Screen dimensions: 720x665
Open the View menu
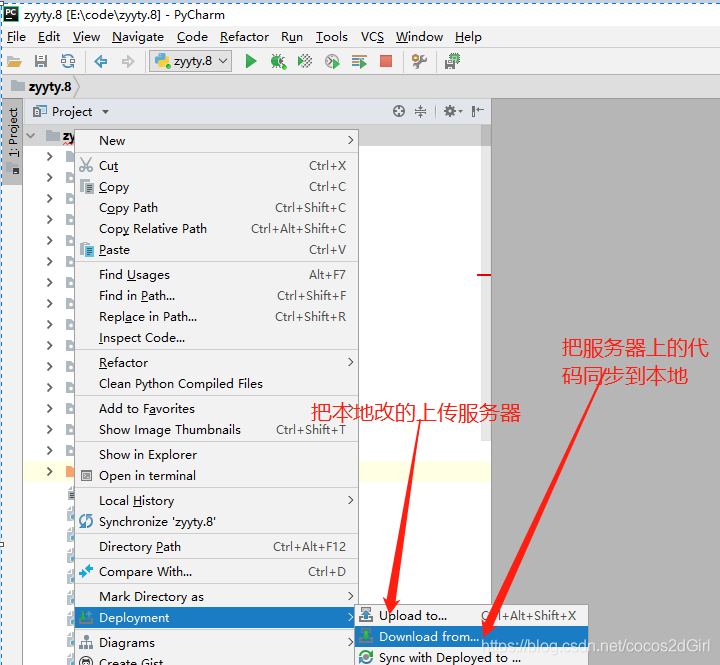(x=86, y=37)
